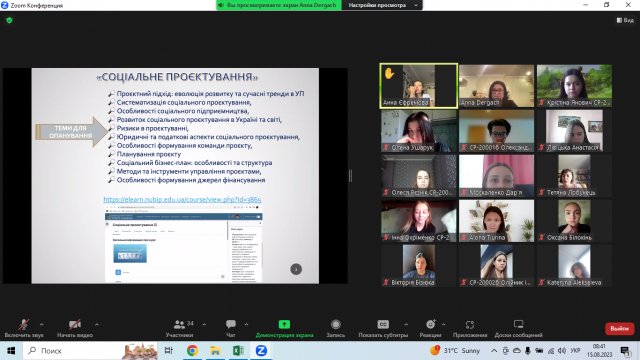Open Приложения apps panel
Image resolution: width=640 pixels, height=360 pixels.
pyautogui.click(x=470, y=329)
